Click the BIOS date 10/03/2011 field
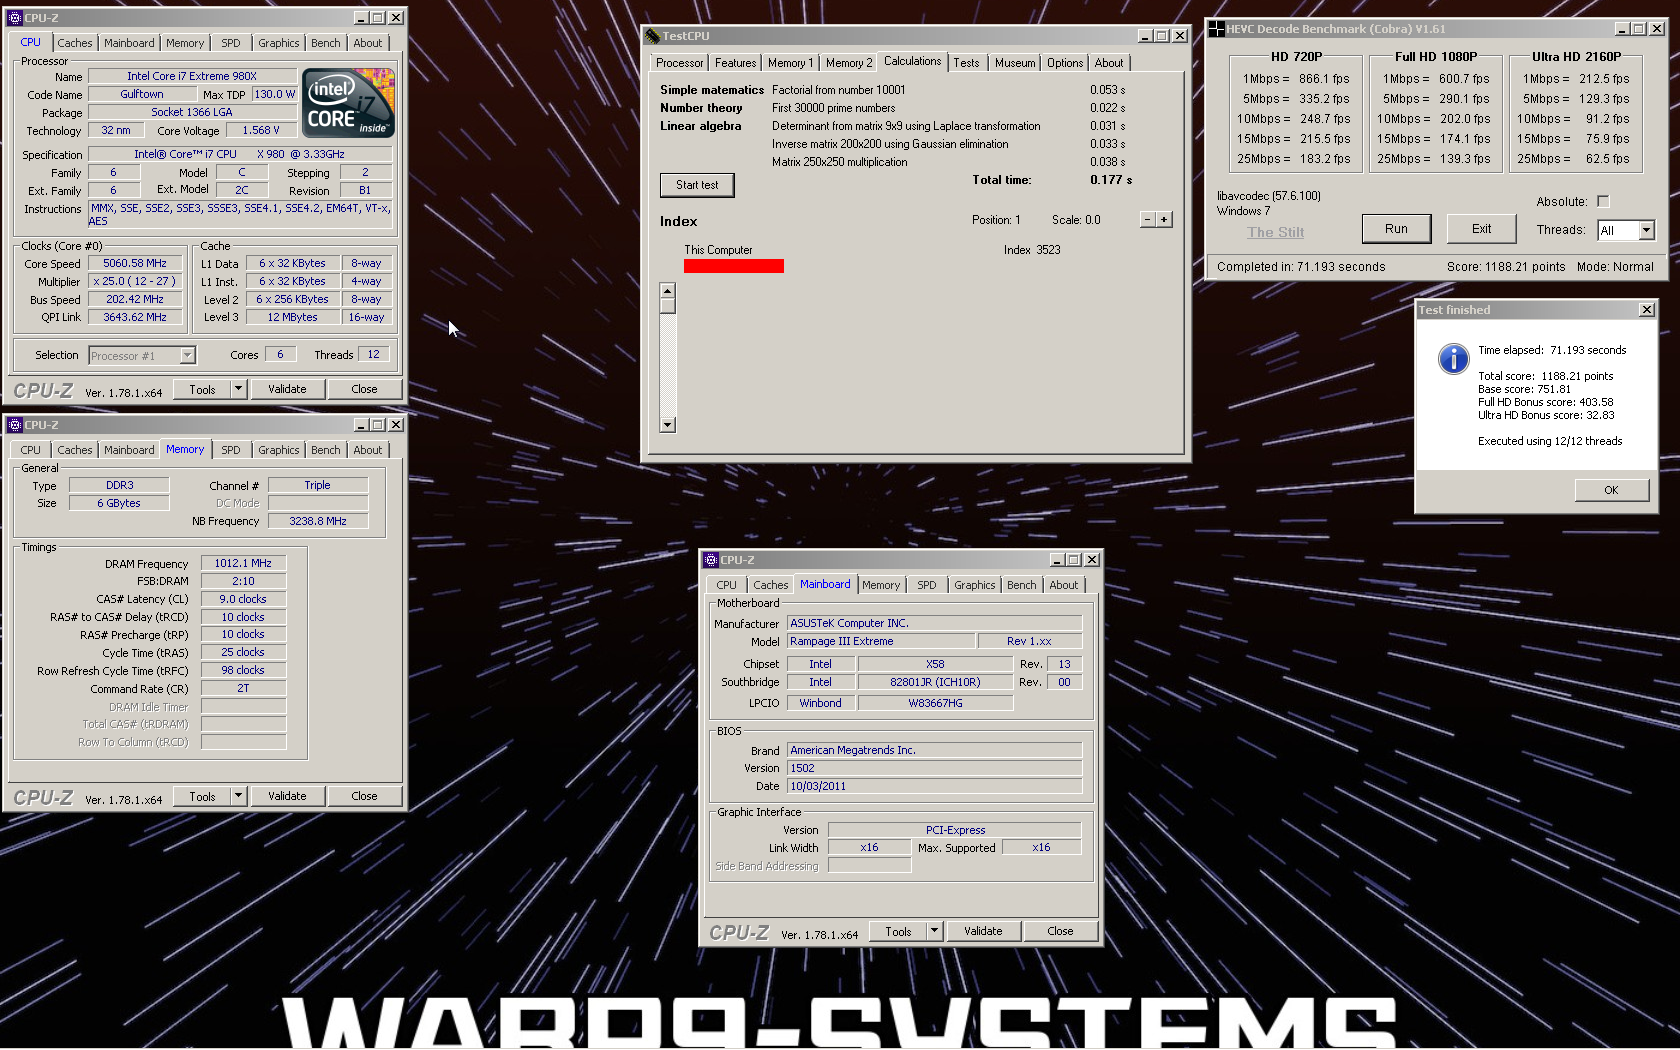Viewport: 1680px width, 1050px height. [934, 786]
